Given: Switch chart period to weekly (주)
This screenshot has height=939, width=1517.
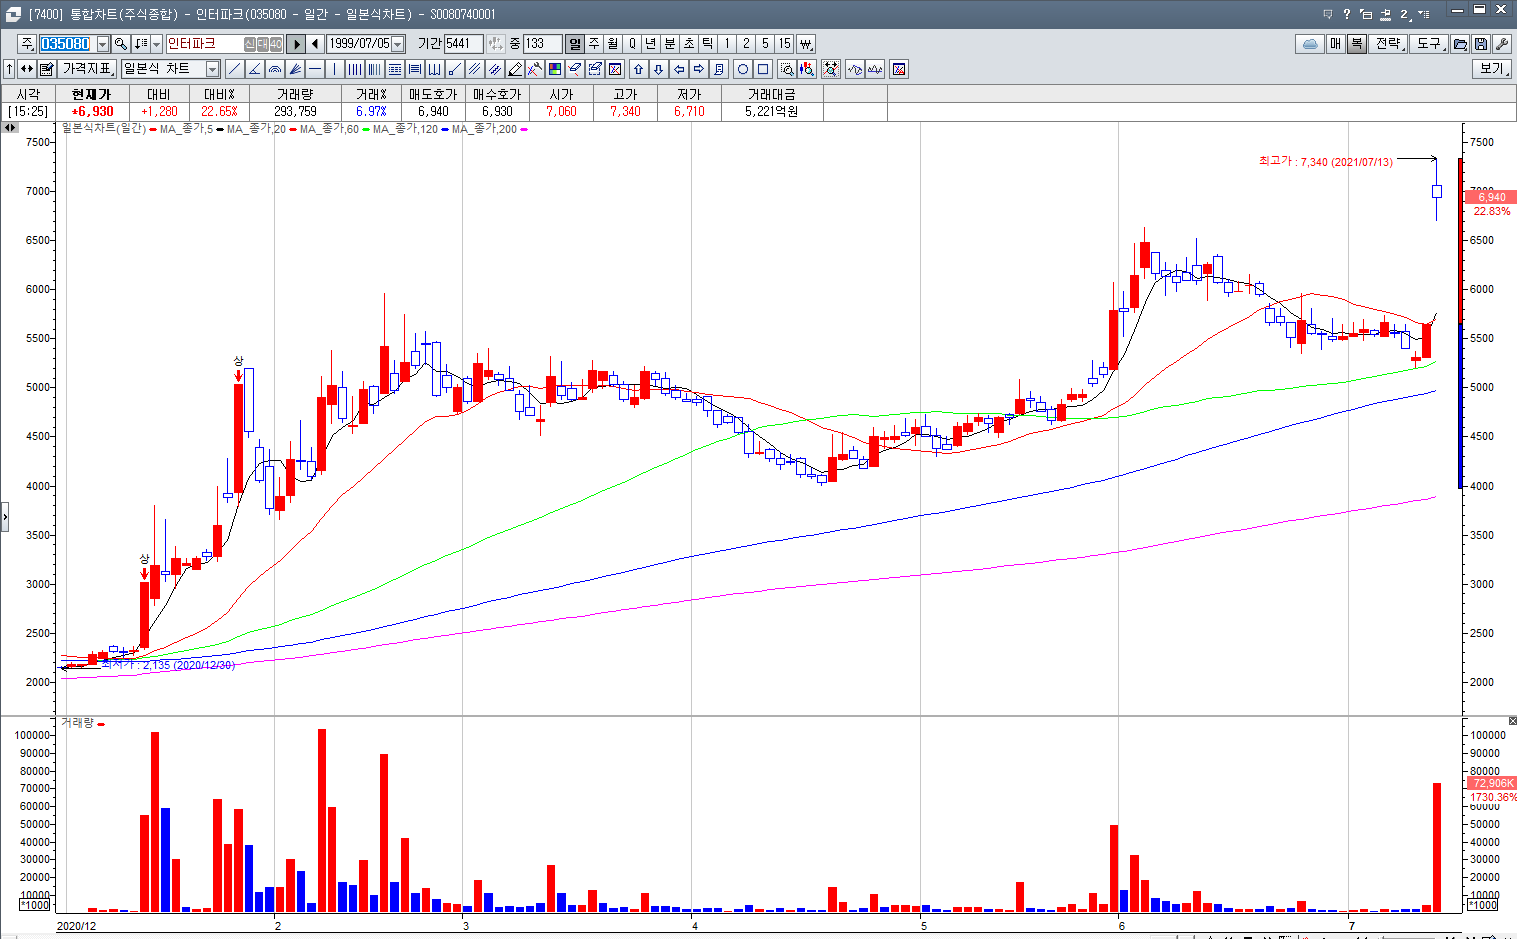Looking at the screenshot, I should coord(594,44).
